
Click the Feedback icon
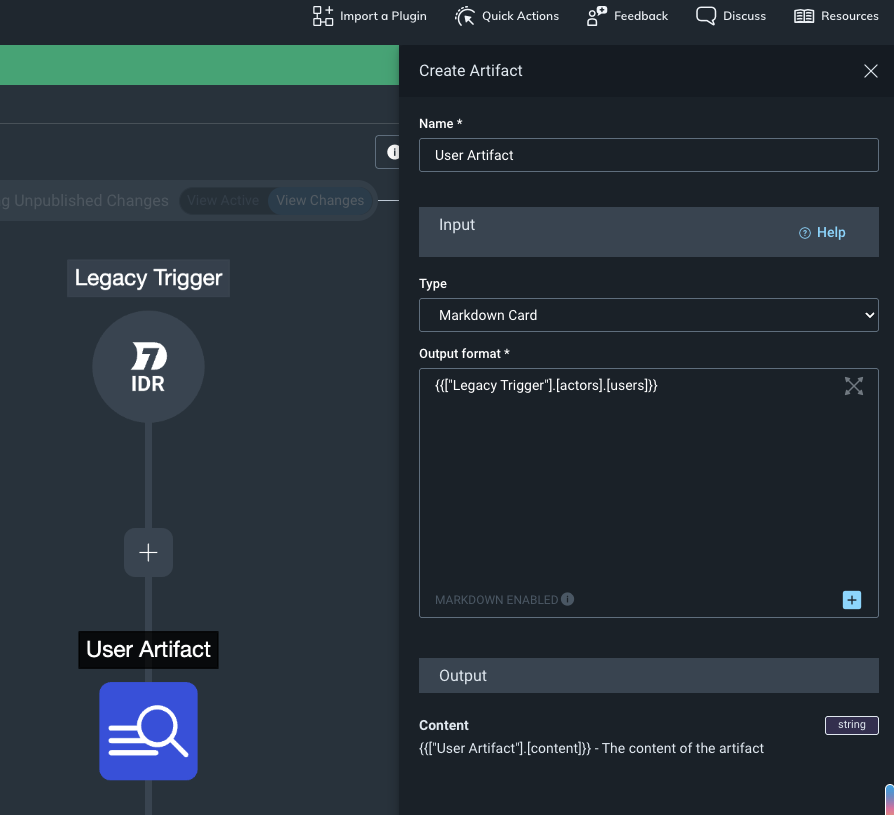[597, 16]
